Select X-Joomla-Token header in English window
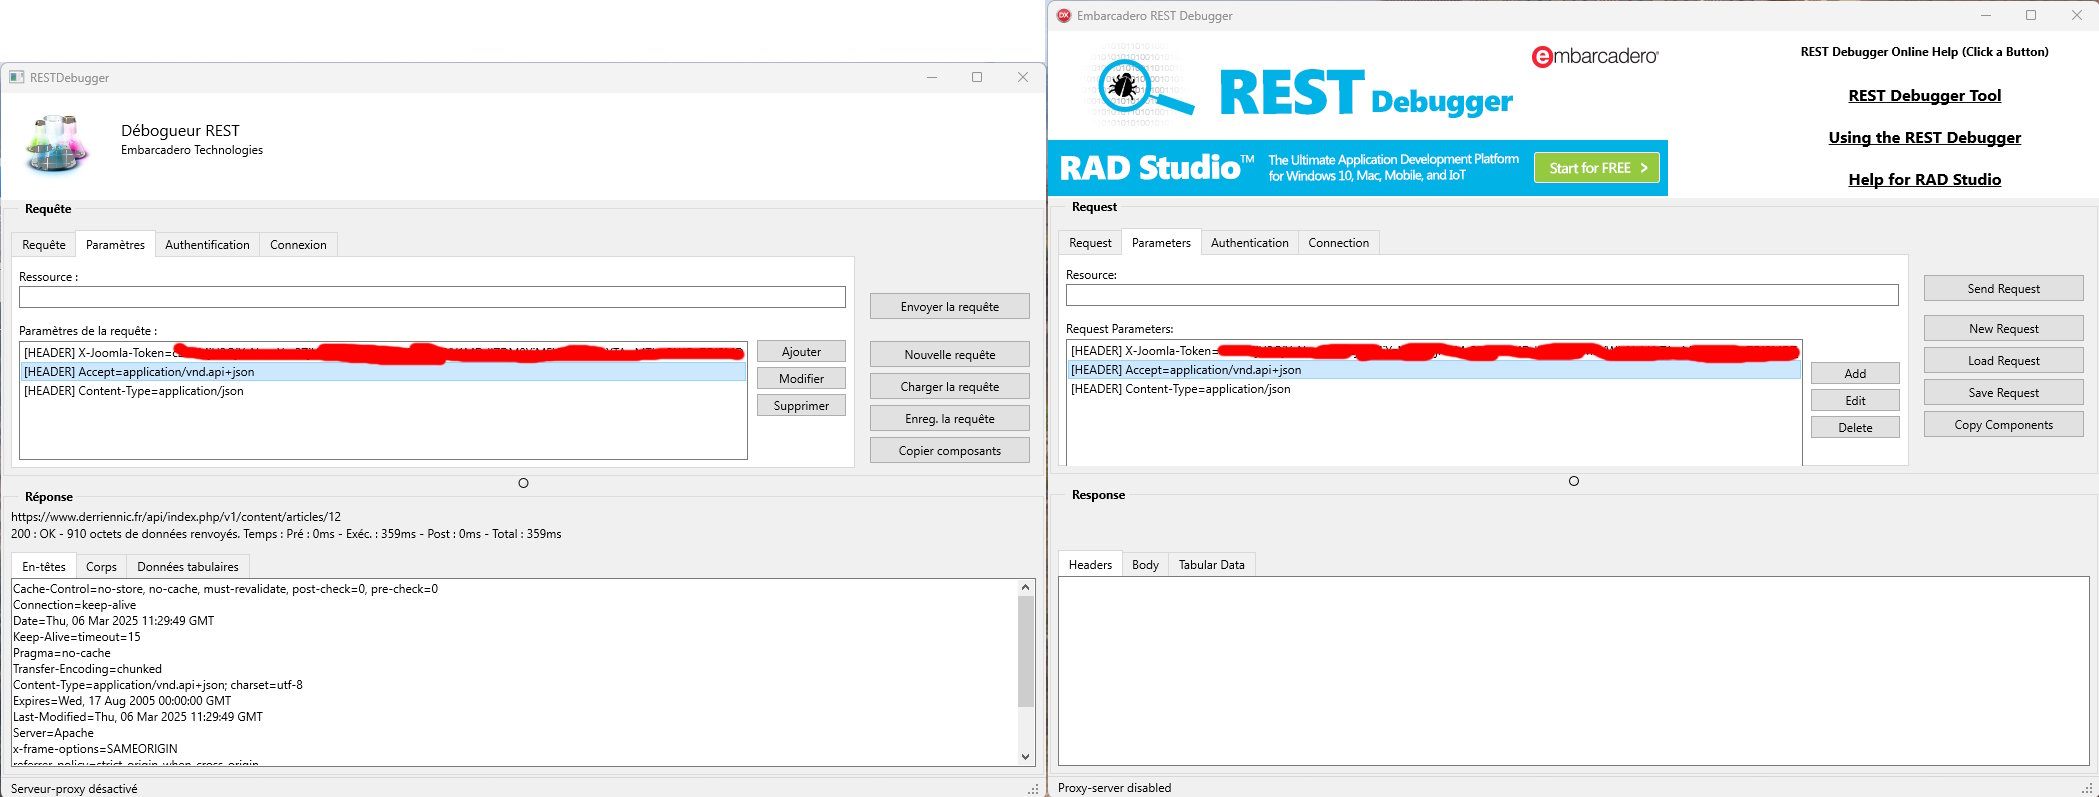 [1434, 350]
